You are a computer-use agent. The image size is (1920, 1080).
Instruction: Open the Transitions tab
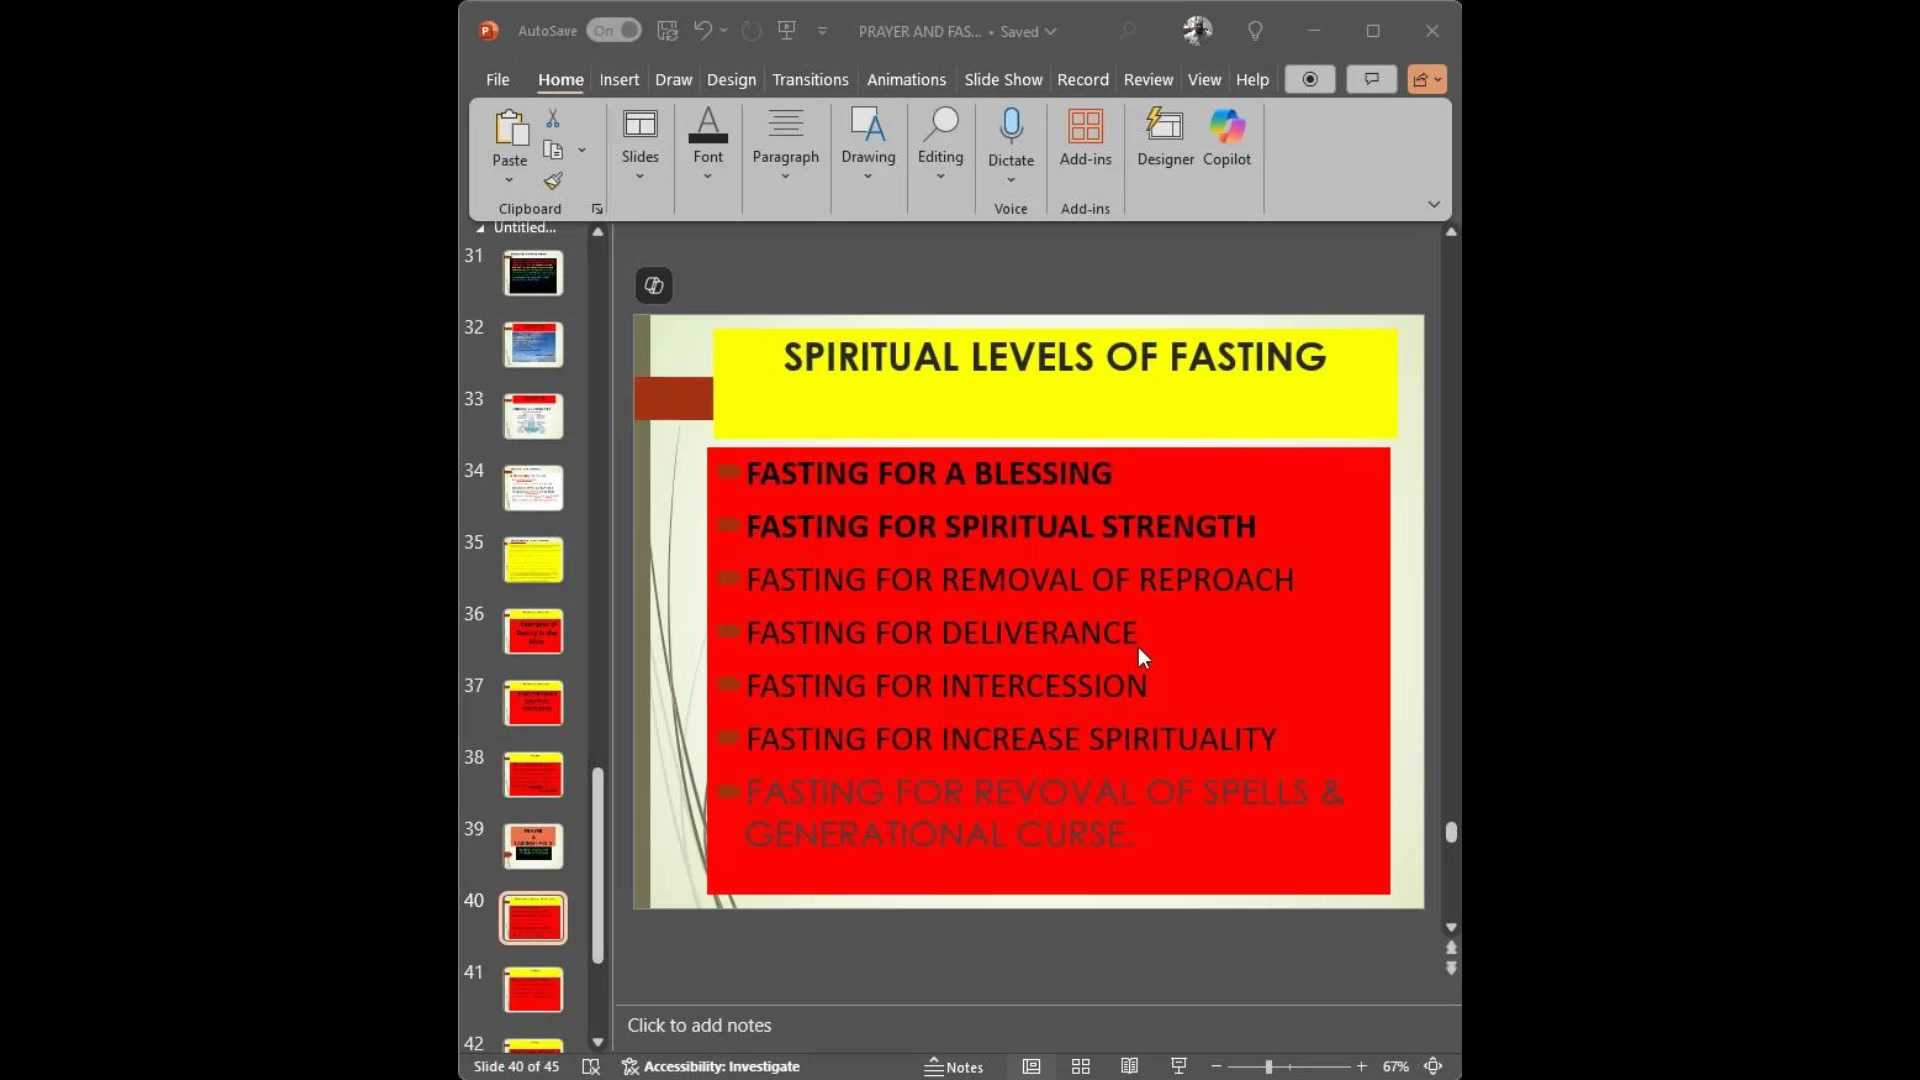(810, 79)
